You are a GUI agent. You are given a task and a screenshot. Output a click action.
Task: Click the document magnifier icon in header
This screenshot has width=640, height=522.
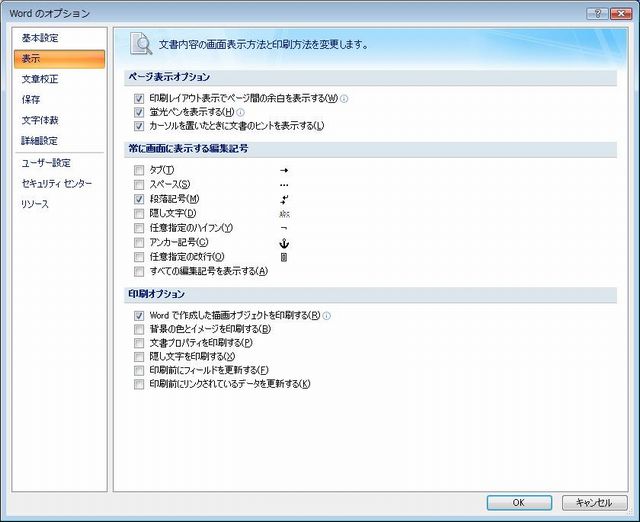pyautogui.click(x=141, y=44)
